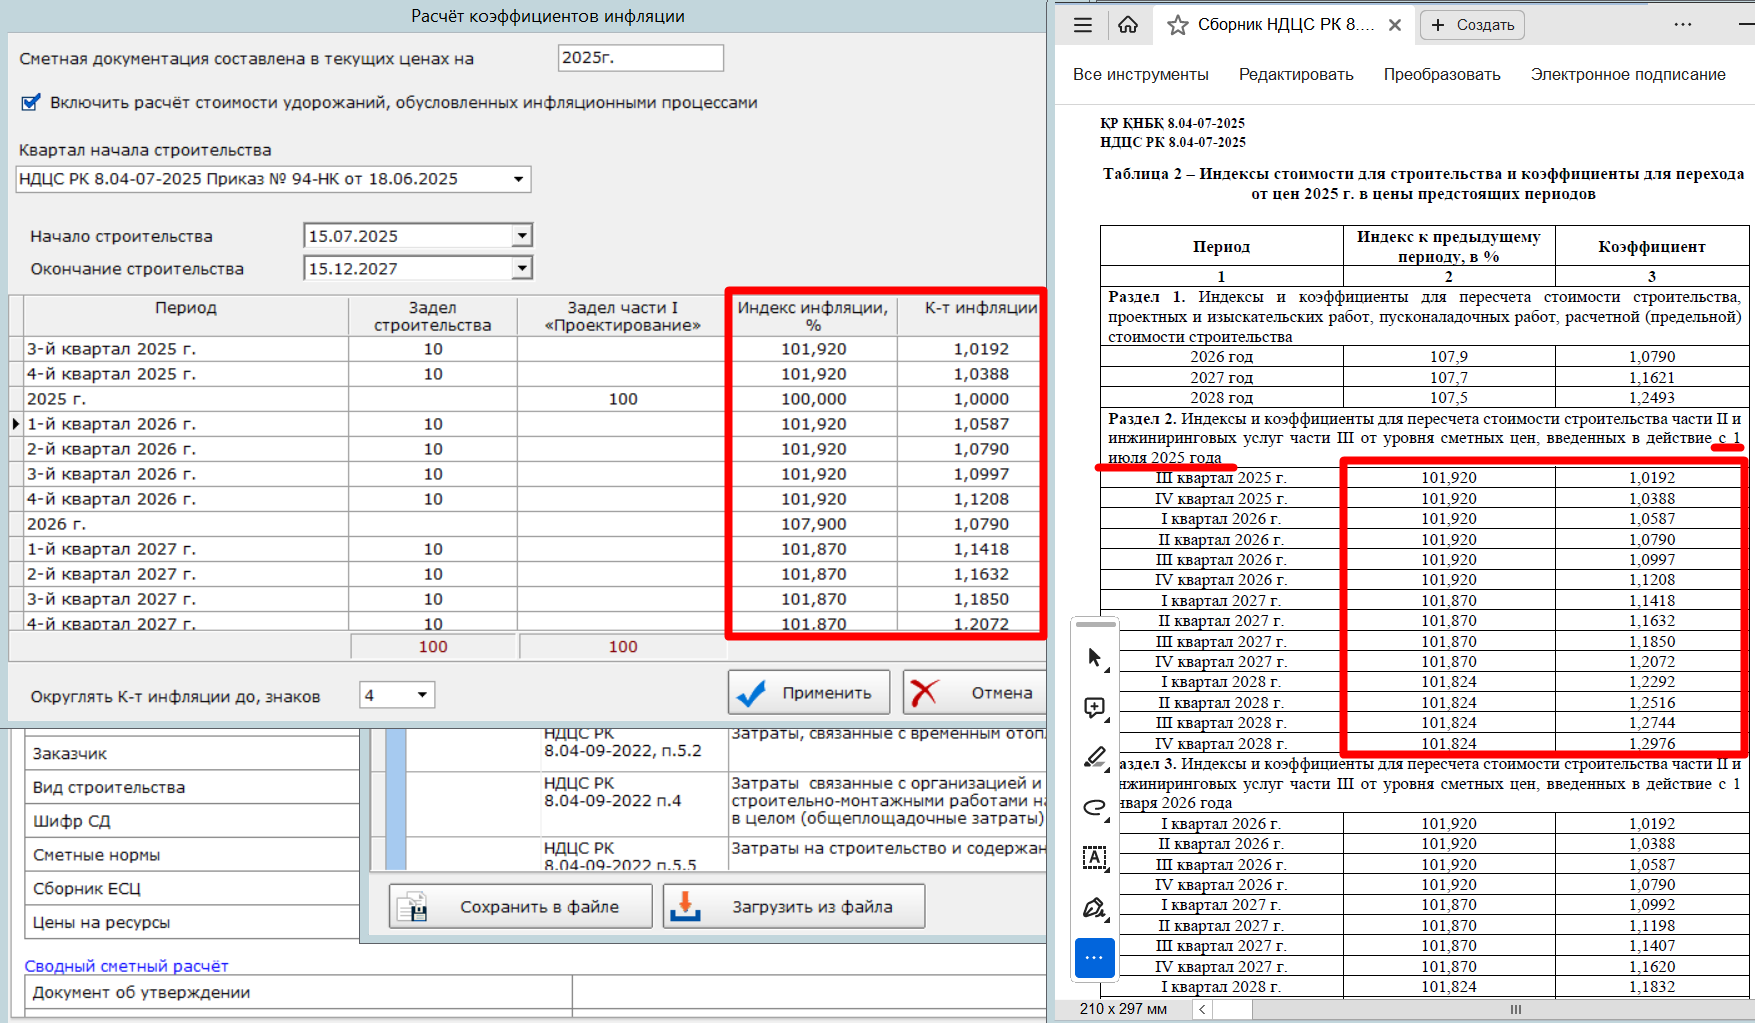Open Сводный сметный расчёт link

pos(126,966)
